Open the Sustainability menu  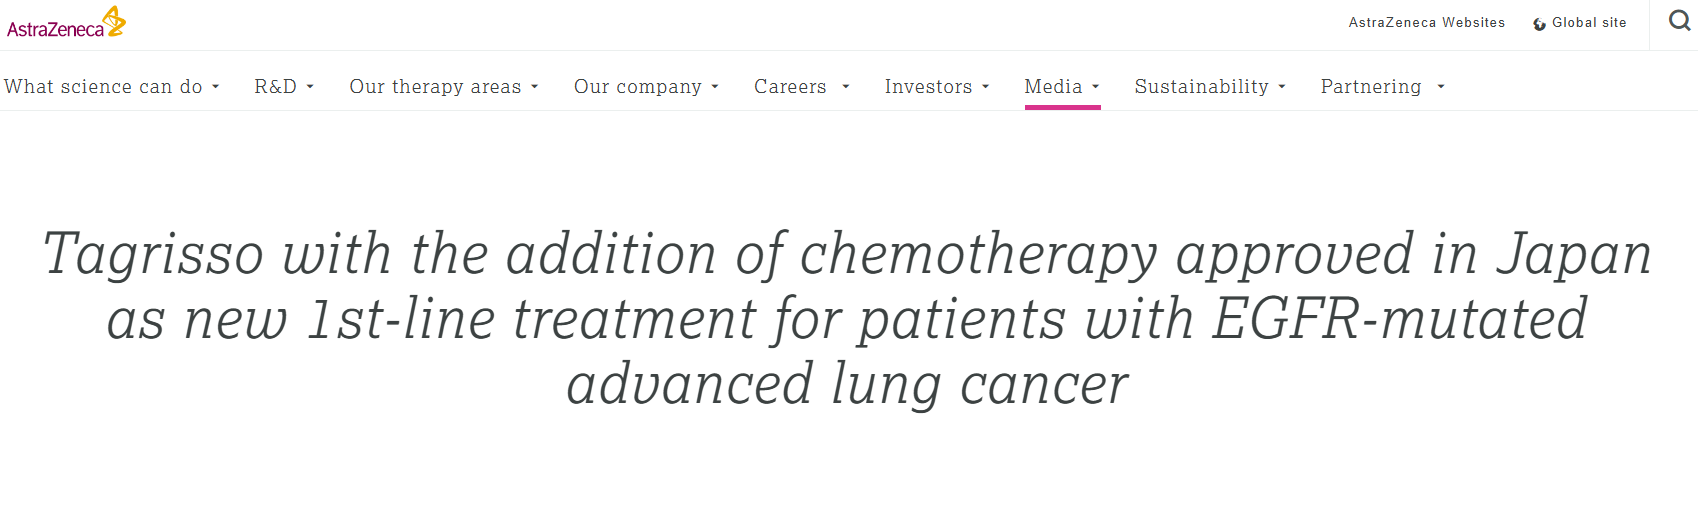1210,87
